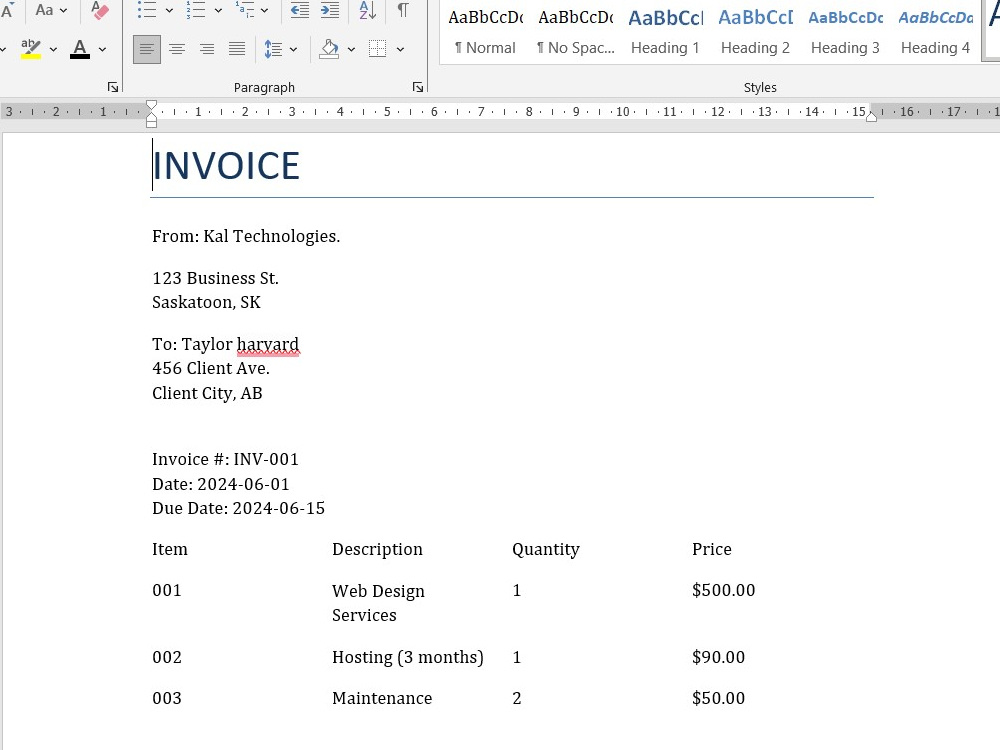Viewport: 1000px width, 750px height.
Task: Click the misspelled word 'harvard'
Action: [268, 345]
